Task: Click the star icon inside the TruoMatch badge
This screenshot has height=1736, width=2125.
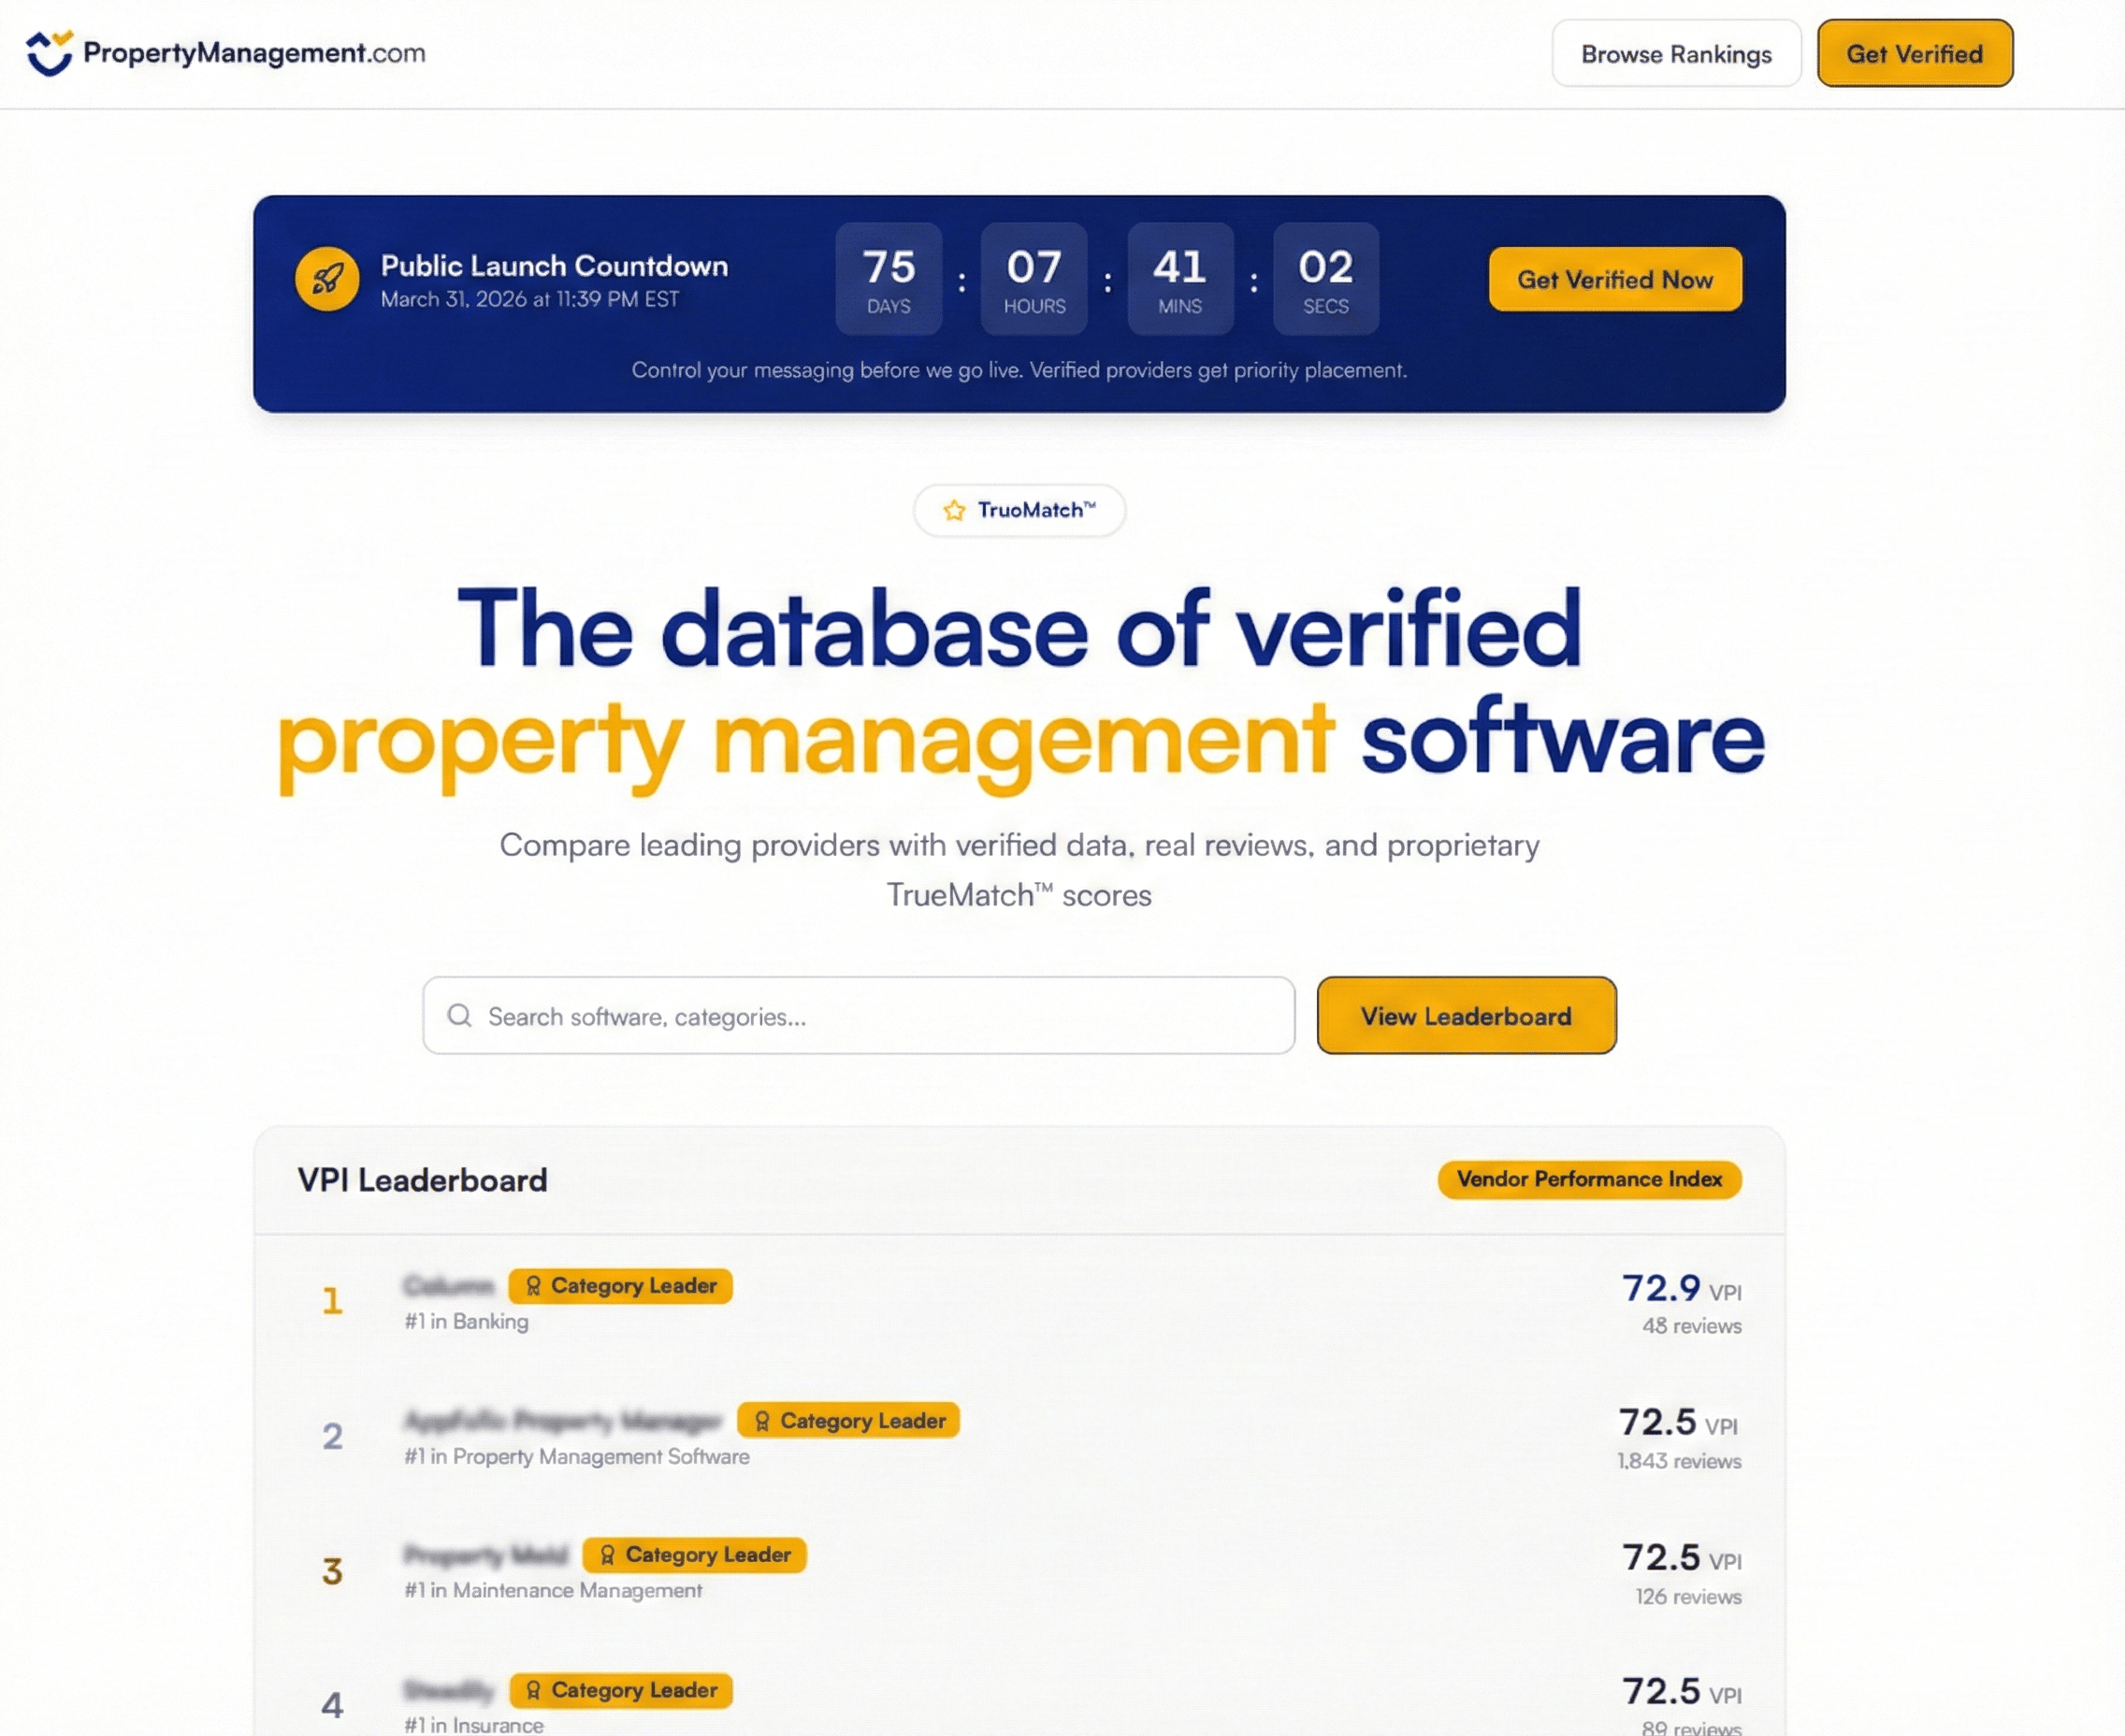Action: pos(953,510)
